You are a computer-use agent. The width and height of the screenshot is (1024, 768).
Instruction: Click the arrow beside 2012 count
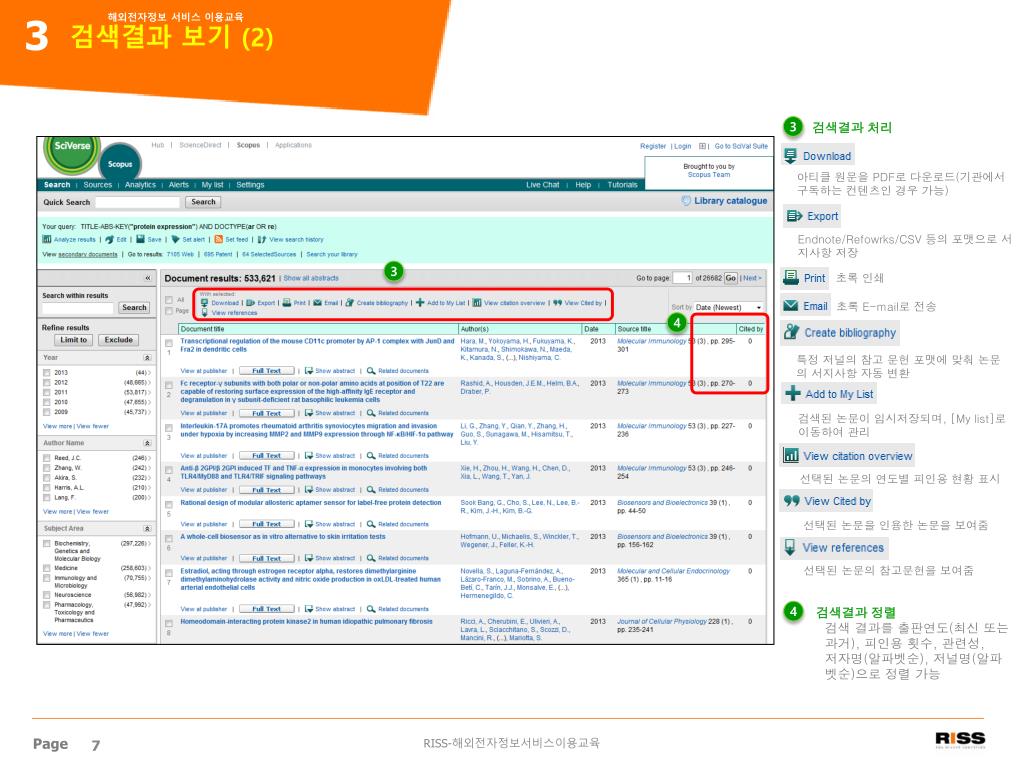(149, 383)
